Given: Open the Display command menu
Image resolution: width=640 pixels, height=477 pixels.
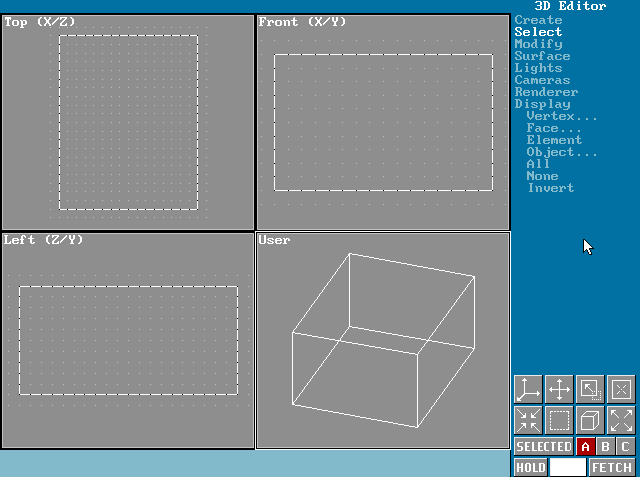Looking at the screenshot, I should tap(542, 104).
